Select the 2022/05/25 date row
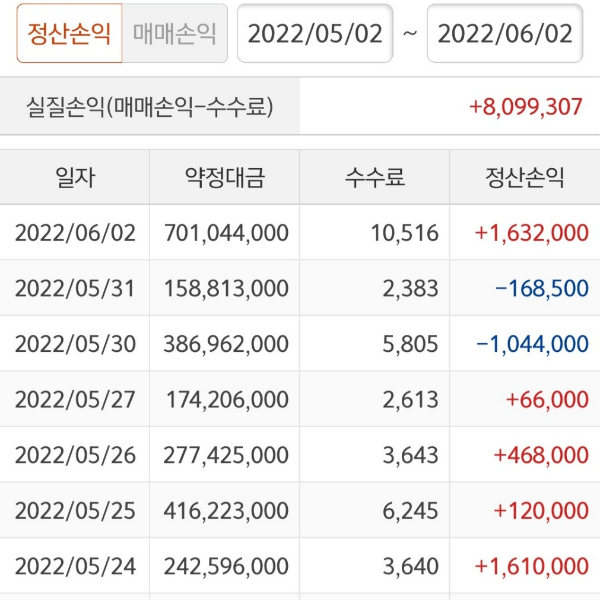The height and width of the screenshot is (600, 600). [x=75, y=511]
